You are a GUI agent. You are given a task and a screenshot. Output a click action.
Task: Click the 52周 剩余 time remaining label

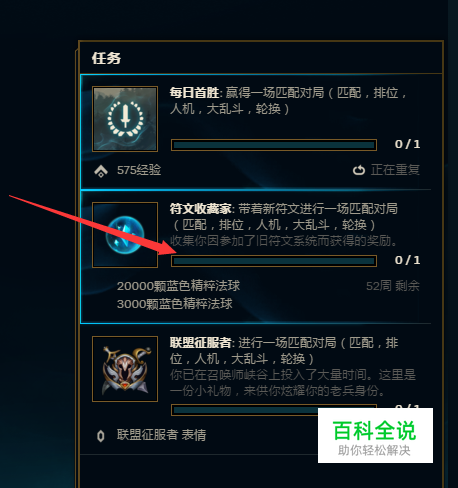(x=393, y=286)
